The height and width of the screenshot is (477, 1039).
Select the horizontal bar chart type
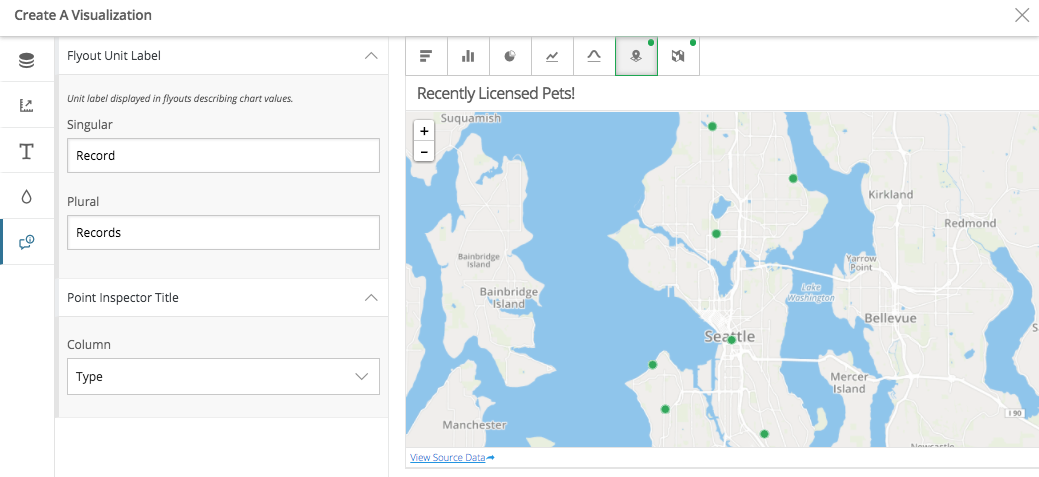tap(426, 56)
